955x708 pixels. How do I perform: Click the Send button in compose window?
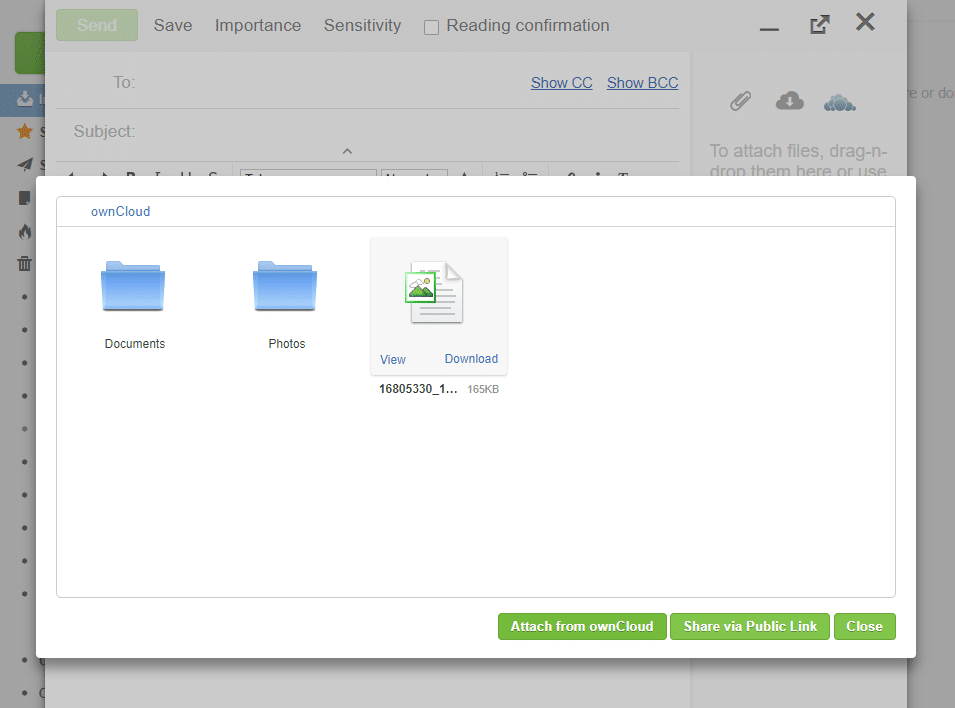(97, 25)
